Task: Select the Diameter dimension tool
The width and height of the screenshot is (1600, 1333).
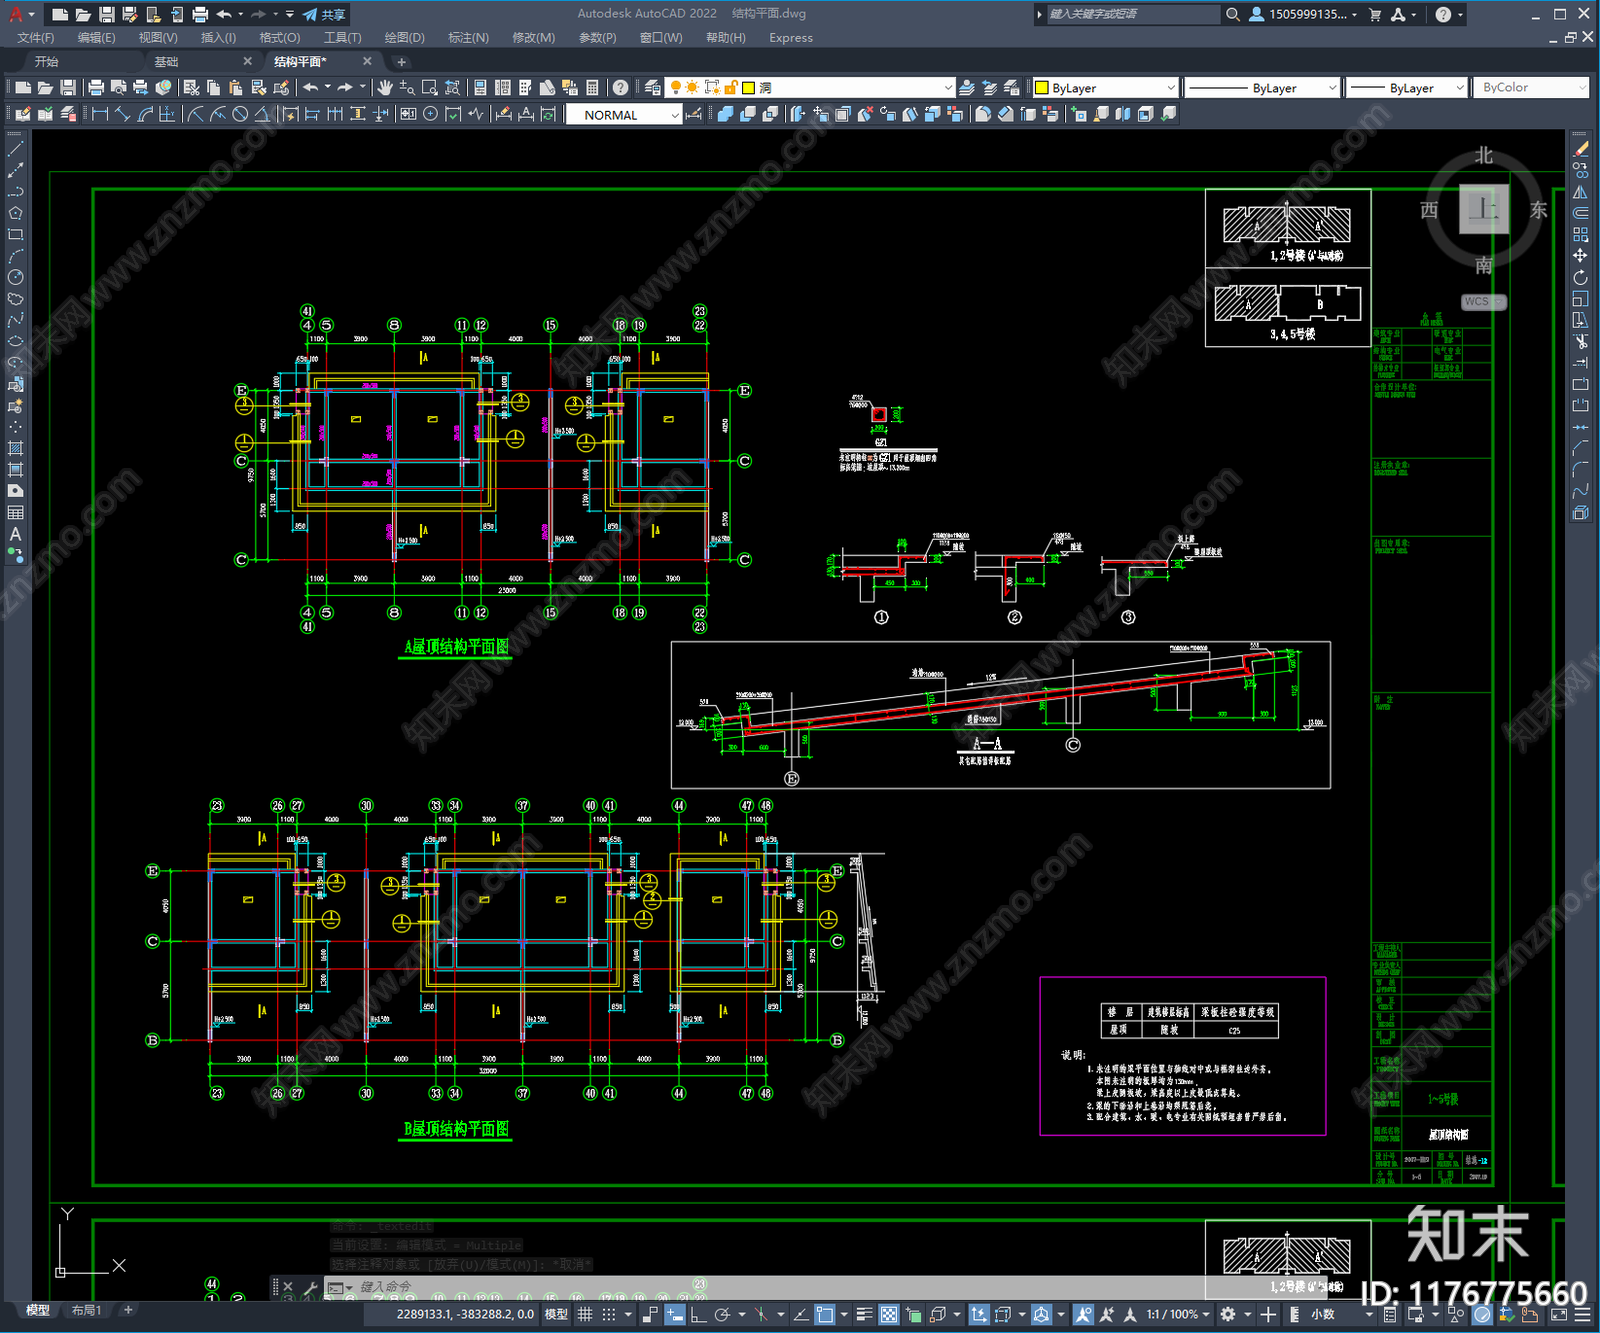Action: pyautogui.click(x=240, y=114)
